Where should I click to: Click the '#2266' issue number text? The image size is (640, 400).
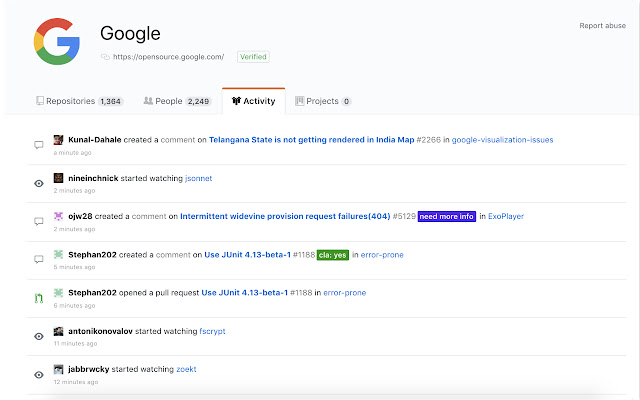pyautogui.click(x=429, y=140)
